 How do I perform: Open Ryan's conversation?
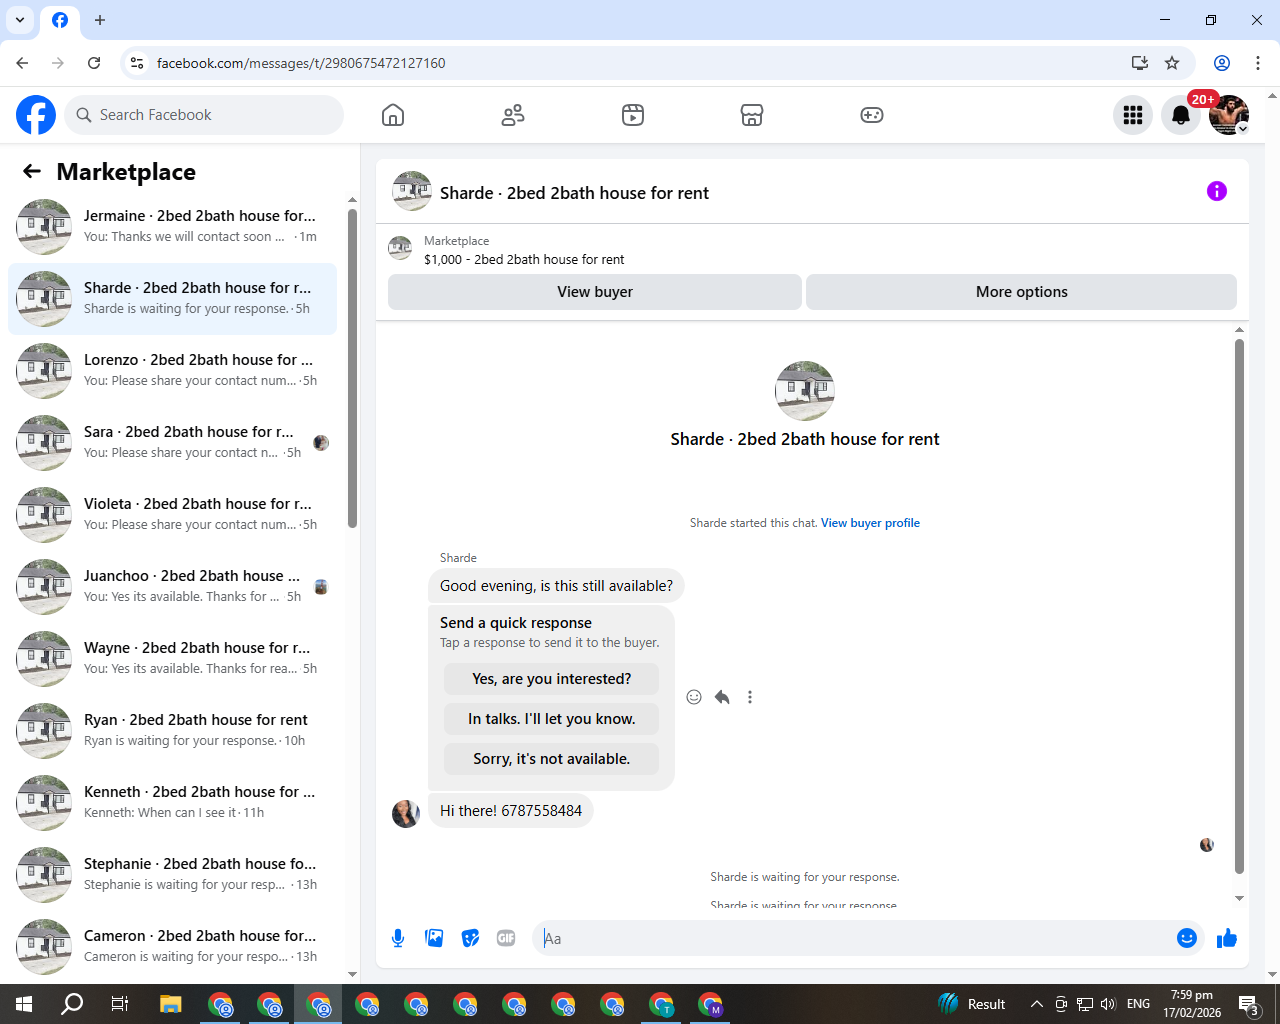coord(172,731)
